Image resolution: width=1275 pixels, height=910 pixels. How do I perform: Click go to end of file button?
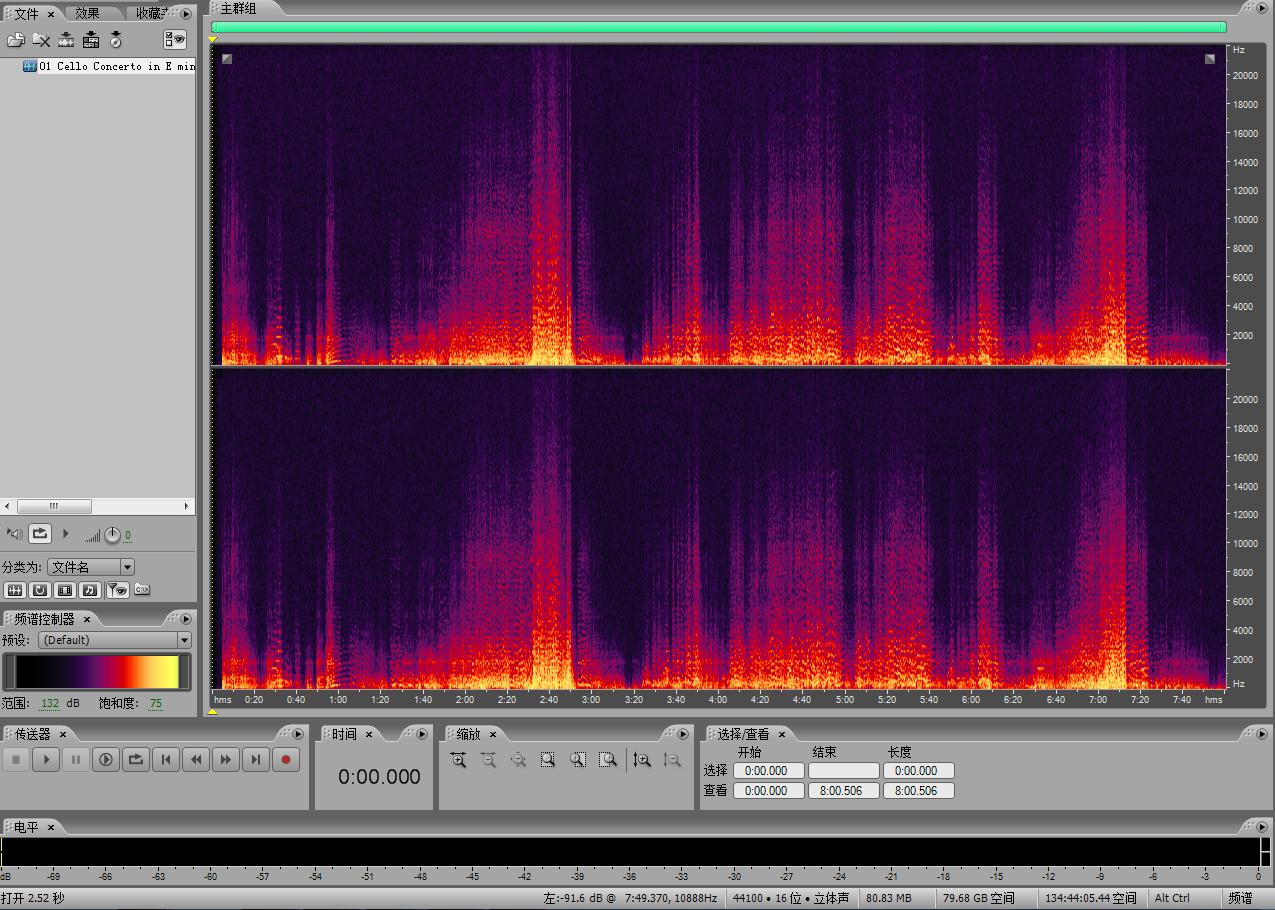256,760
